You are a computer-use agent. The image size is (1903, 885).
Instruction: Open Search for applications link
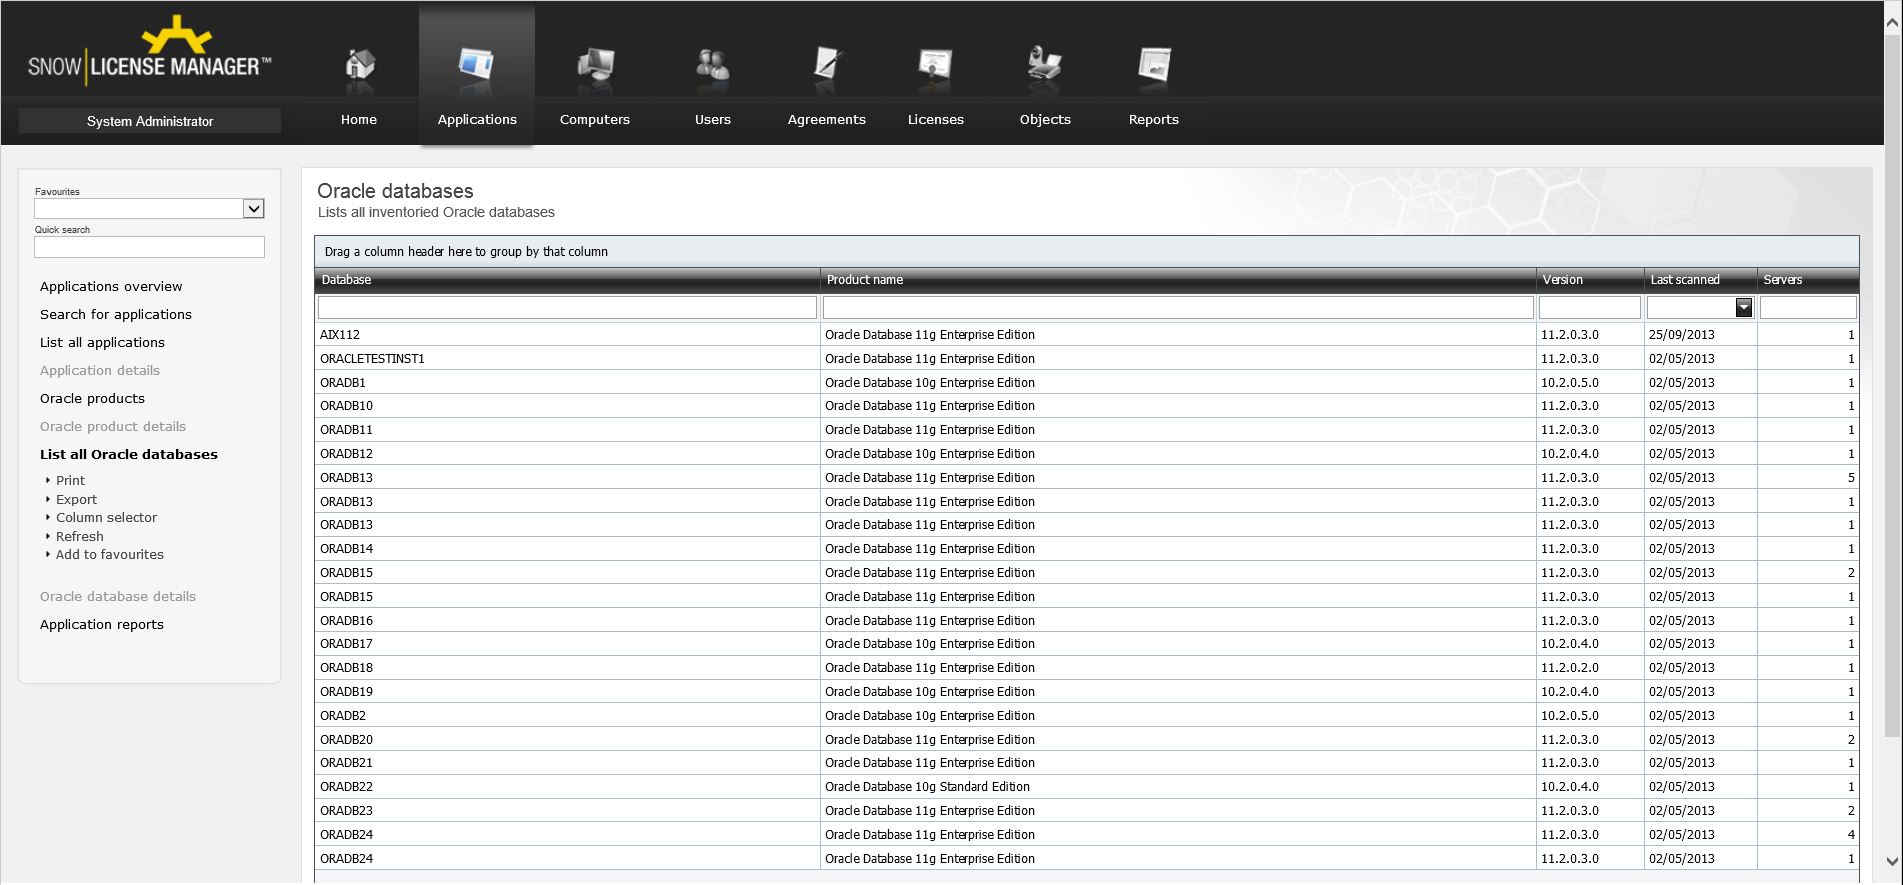click(x=116, y=315)
